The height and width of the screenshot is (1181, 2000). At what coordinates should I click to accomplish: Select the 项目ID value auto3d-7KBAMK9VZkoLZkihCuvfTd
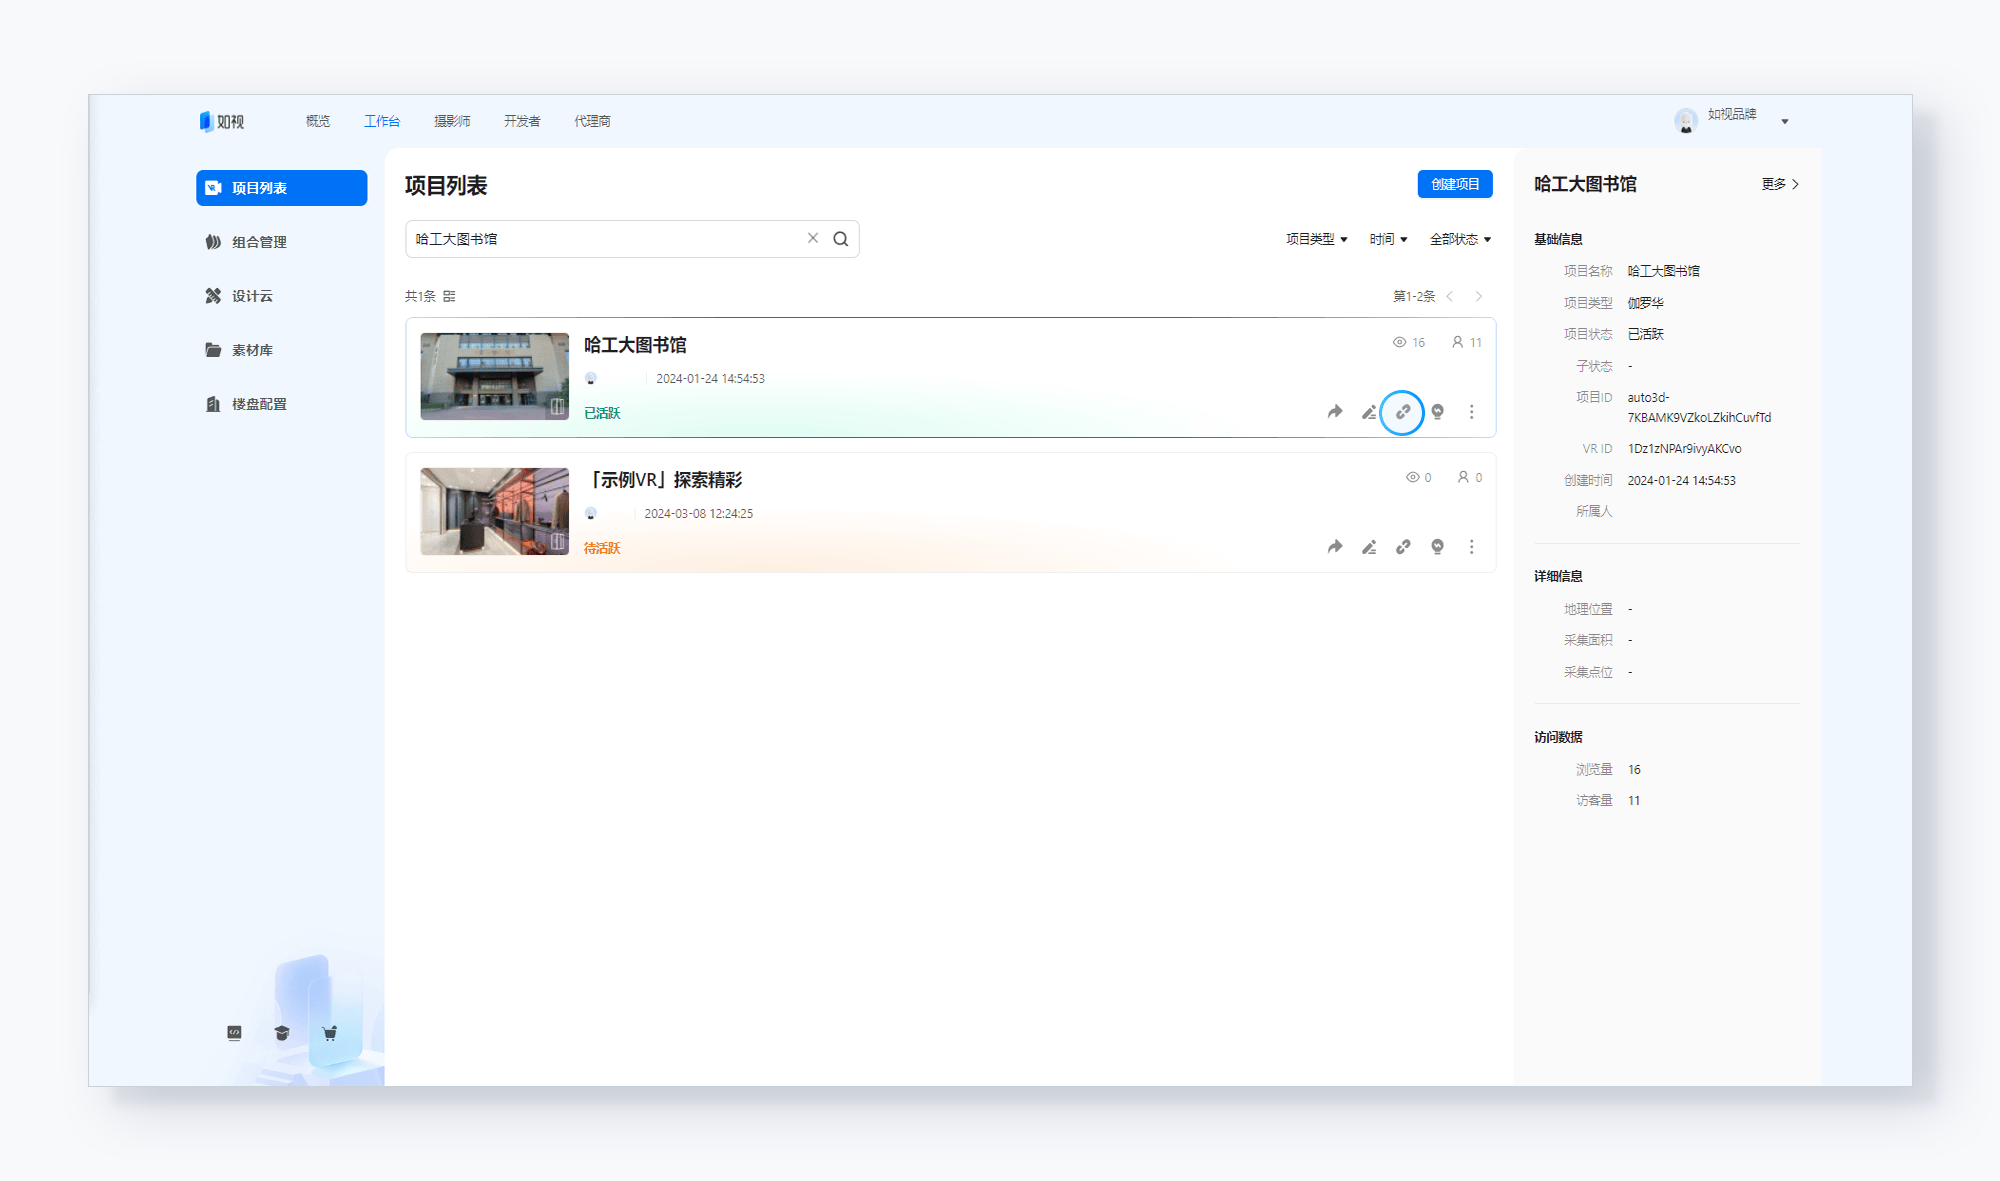pos(1699,407)
